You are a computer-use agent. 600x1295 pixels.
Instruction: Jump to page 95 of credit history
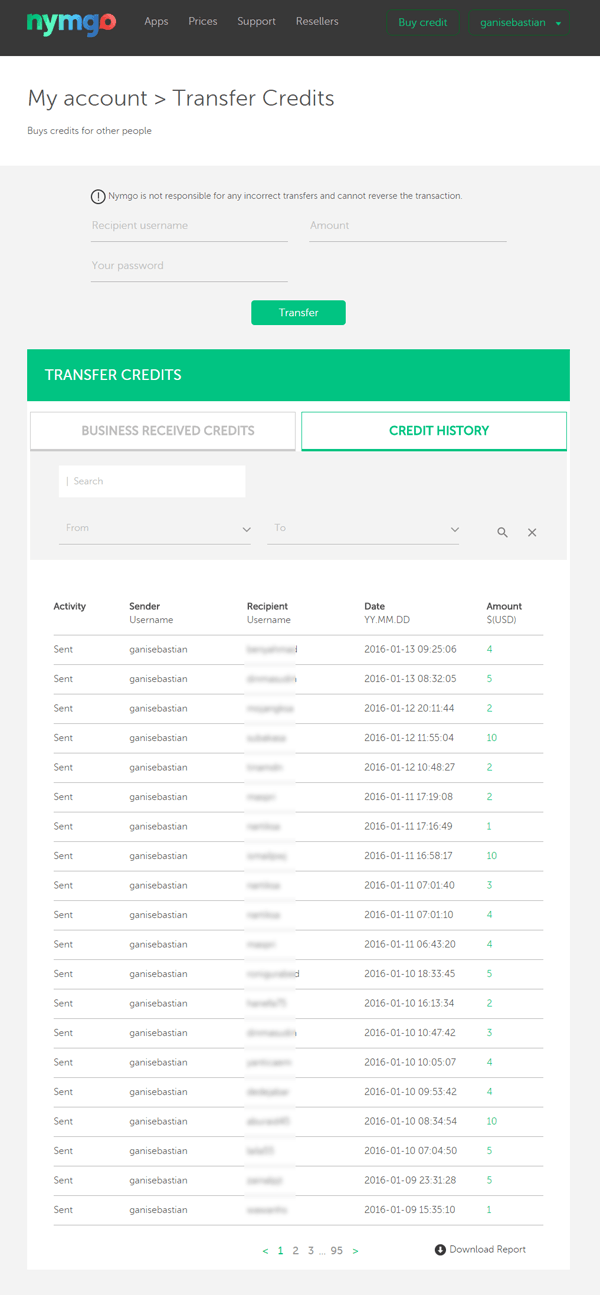(x=336, y=1250)
